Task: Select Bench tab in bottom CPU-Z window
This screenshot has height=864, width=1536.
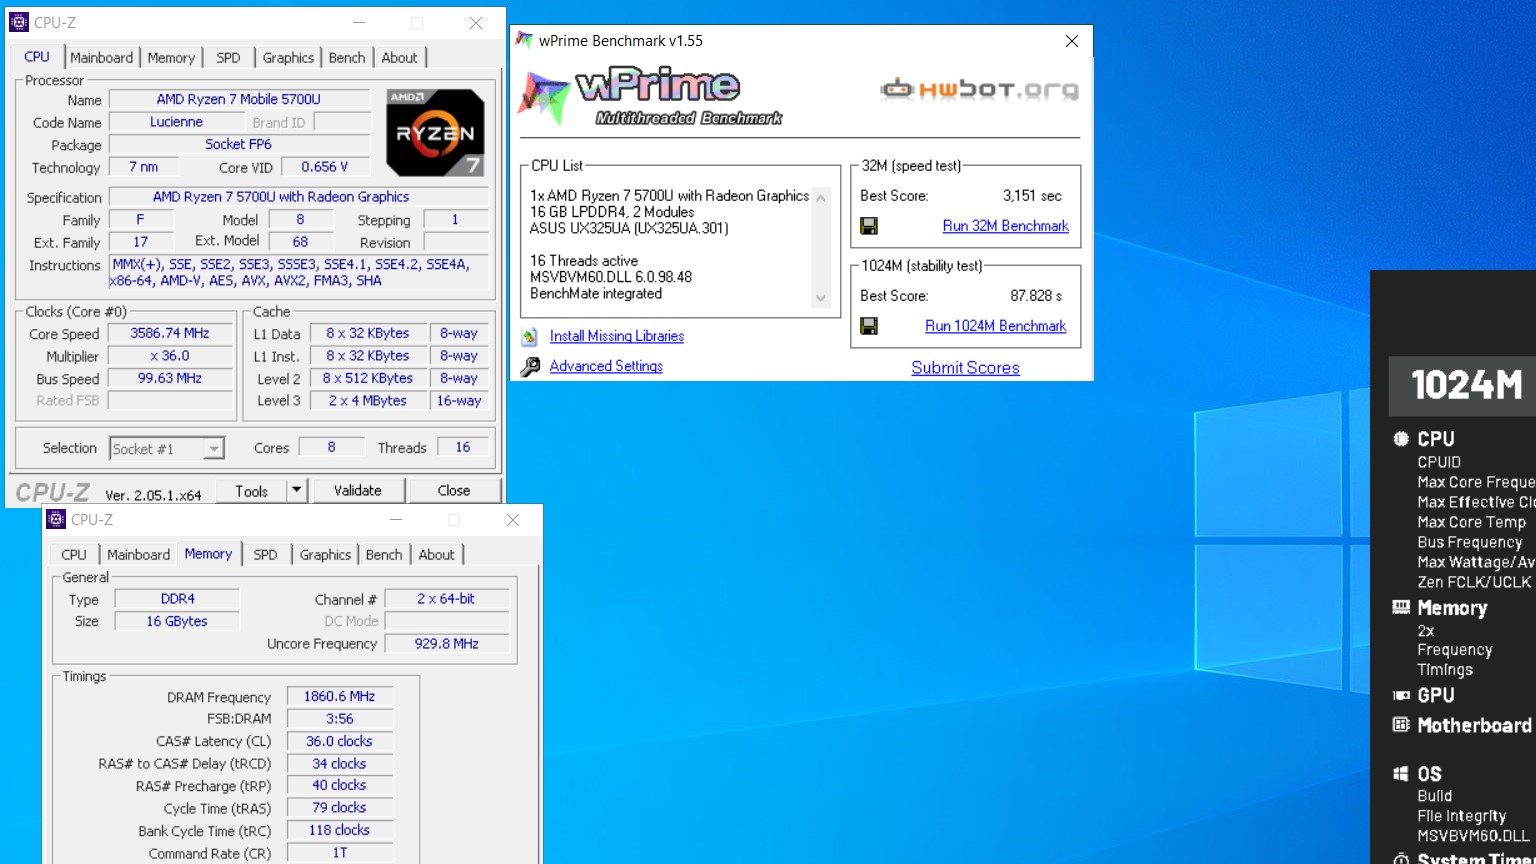Action: [x=384, y=555]
